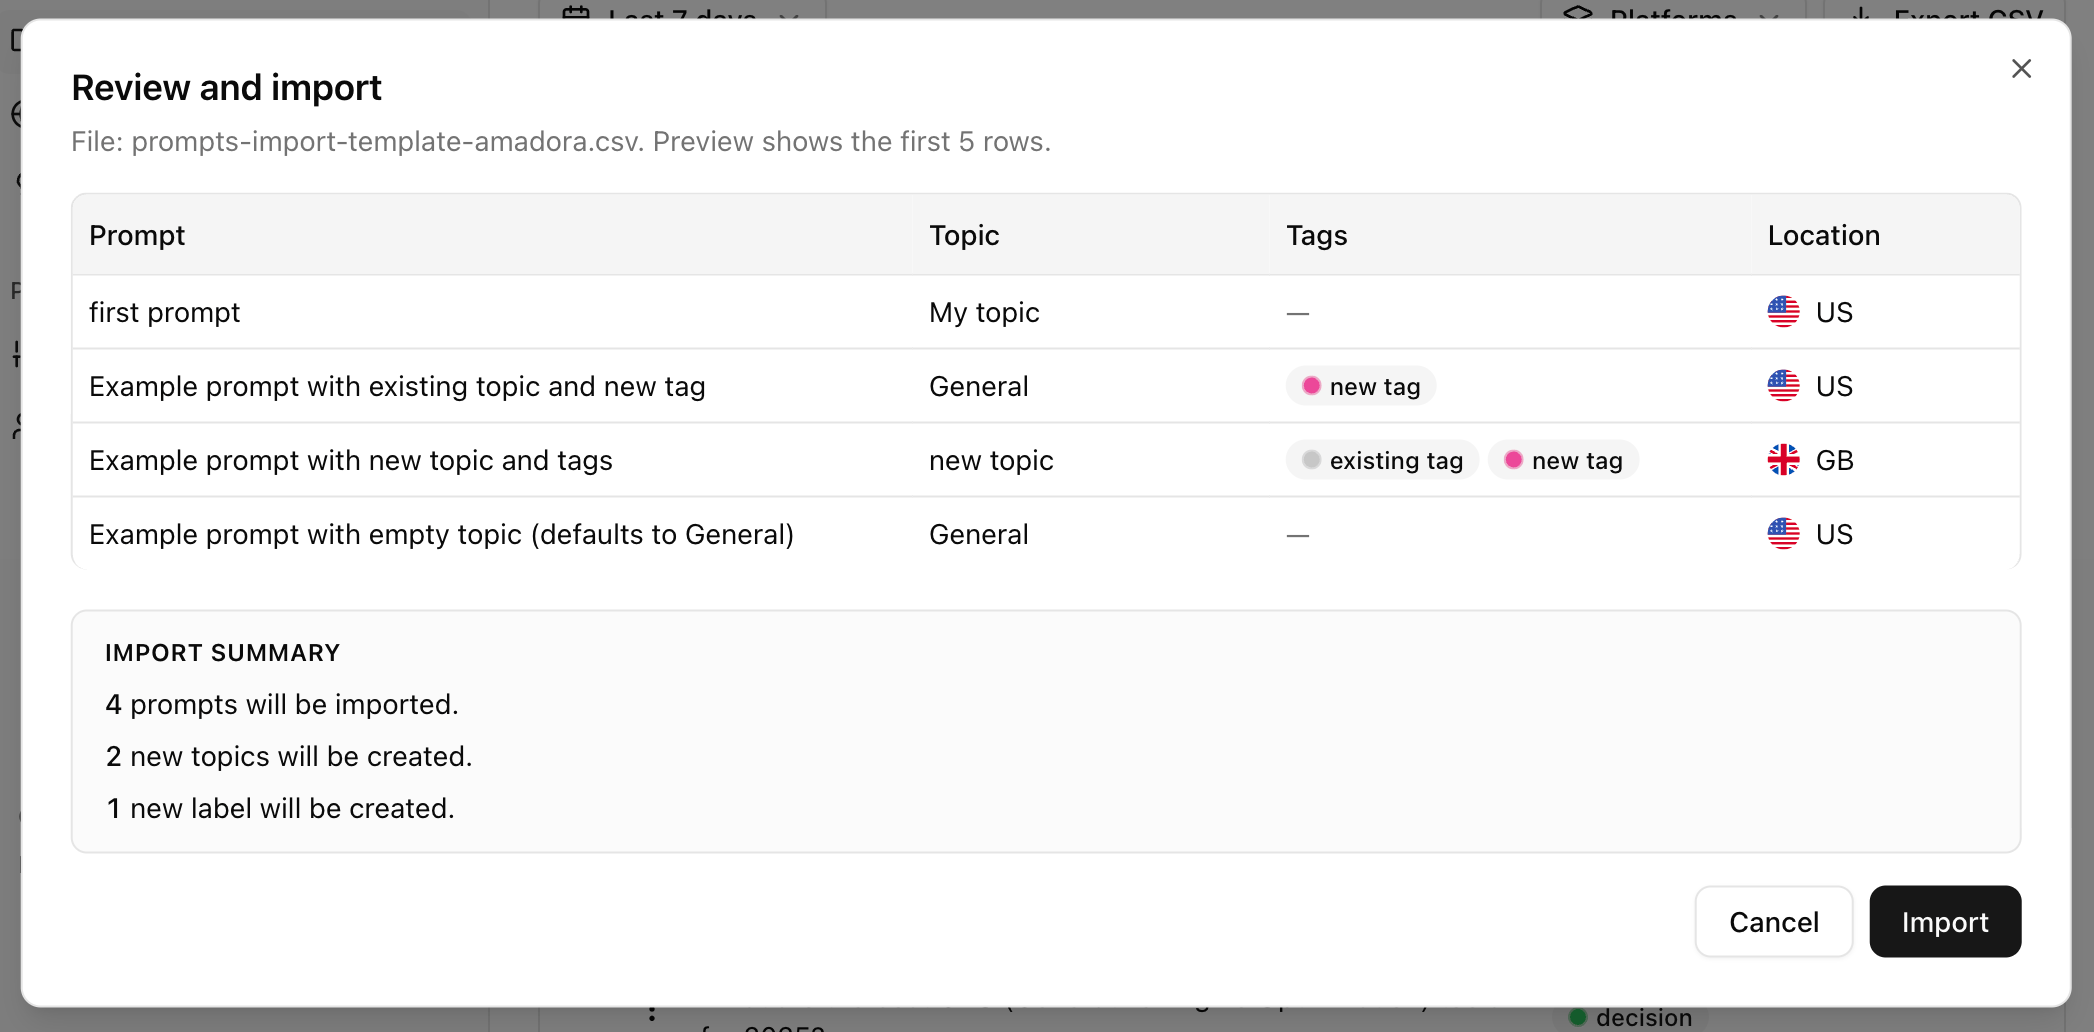The width and height of the screenshot is (2094, 1032).
Task: Close the Review and import dialog
Action: point(2021,68)
